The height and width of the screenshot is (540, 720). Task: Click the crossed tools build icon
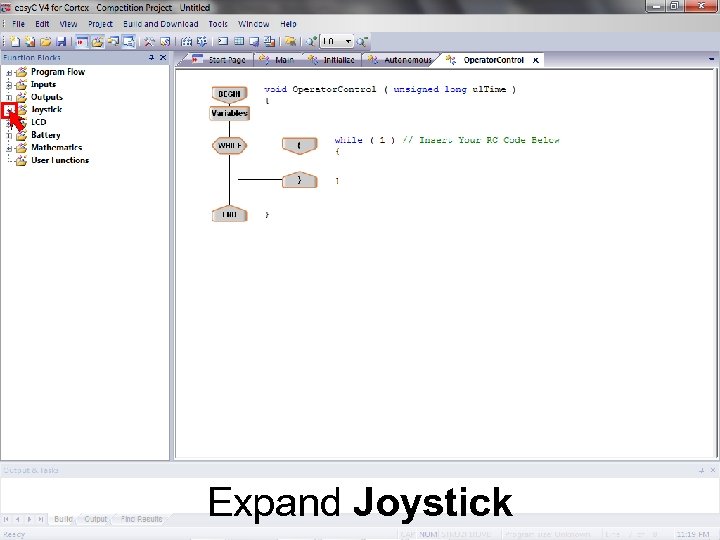(x=149, y=42)
